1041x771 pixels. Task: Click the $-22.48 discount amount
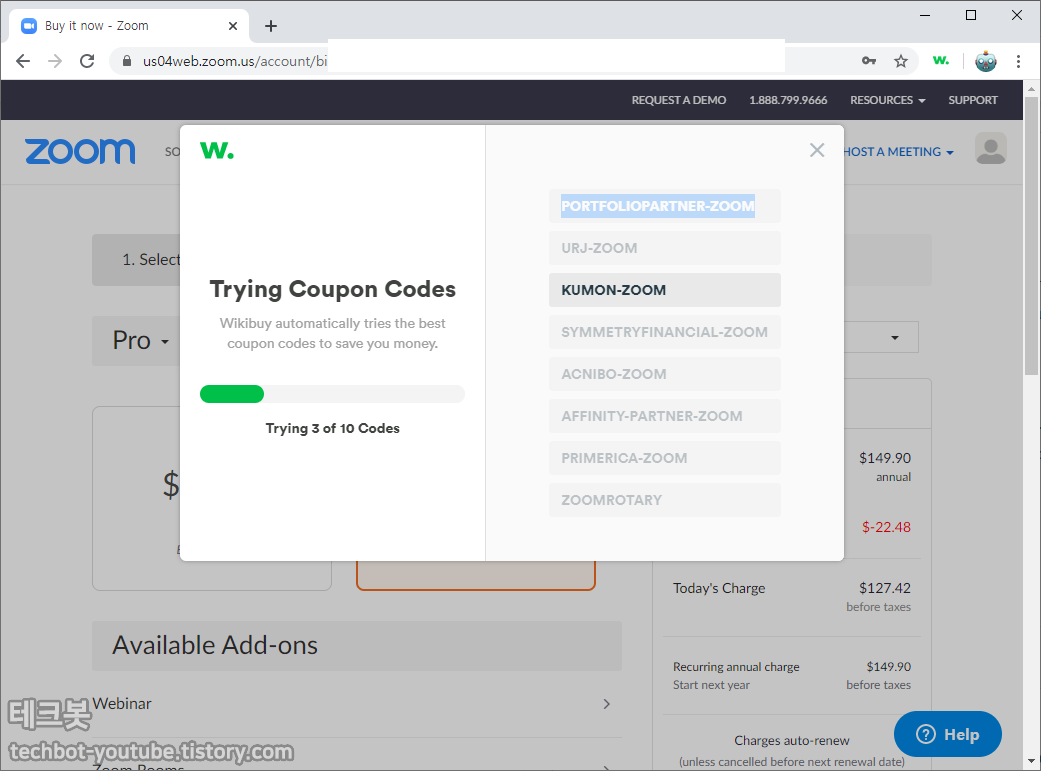886,527
